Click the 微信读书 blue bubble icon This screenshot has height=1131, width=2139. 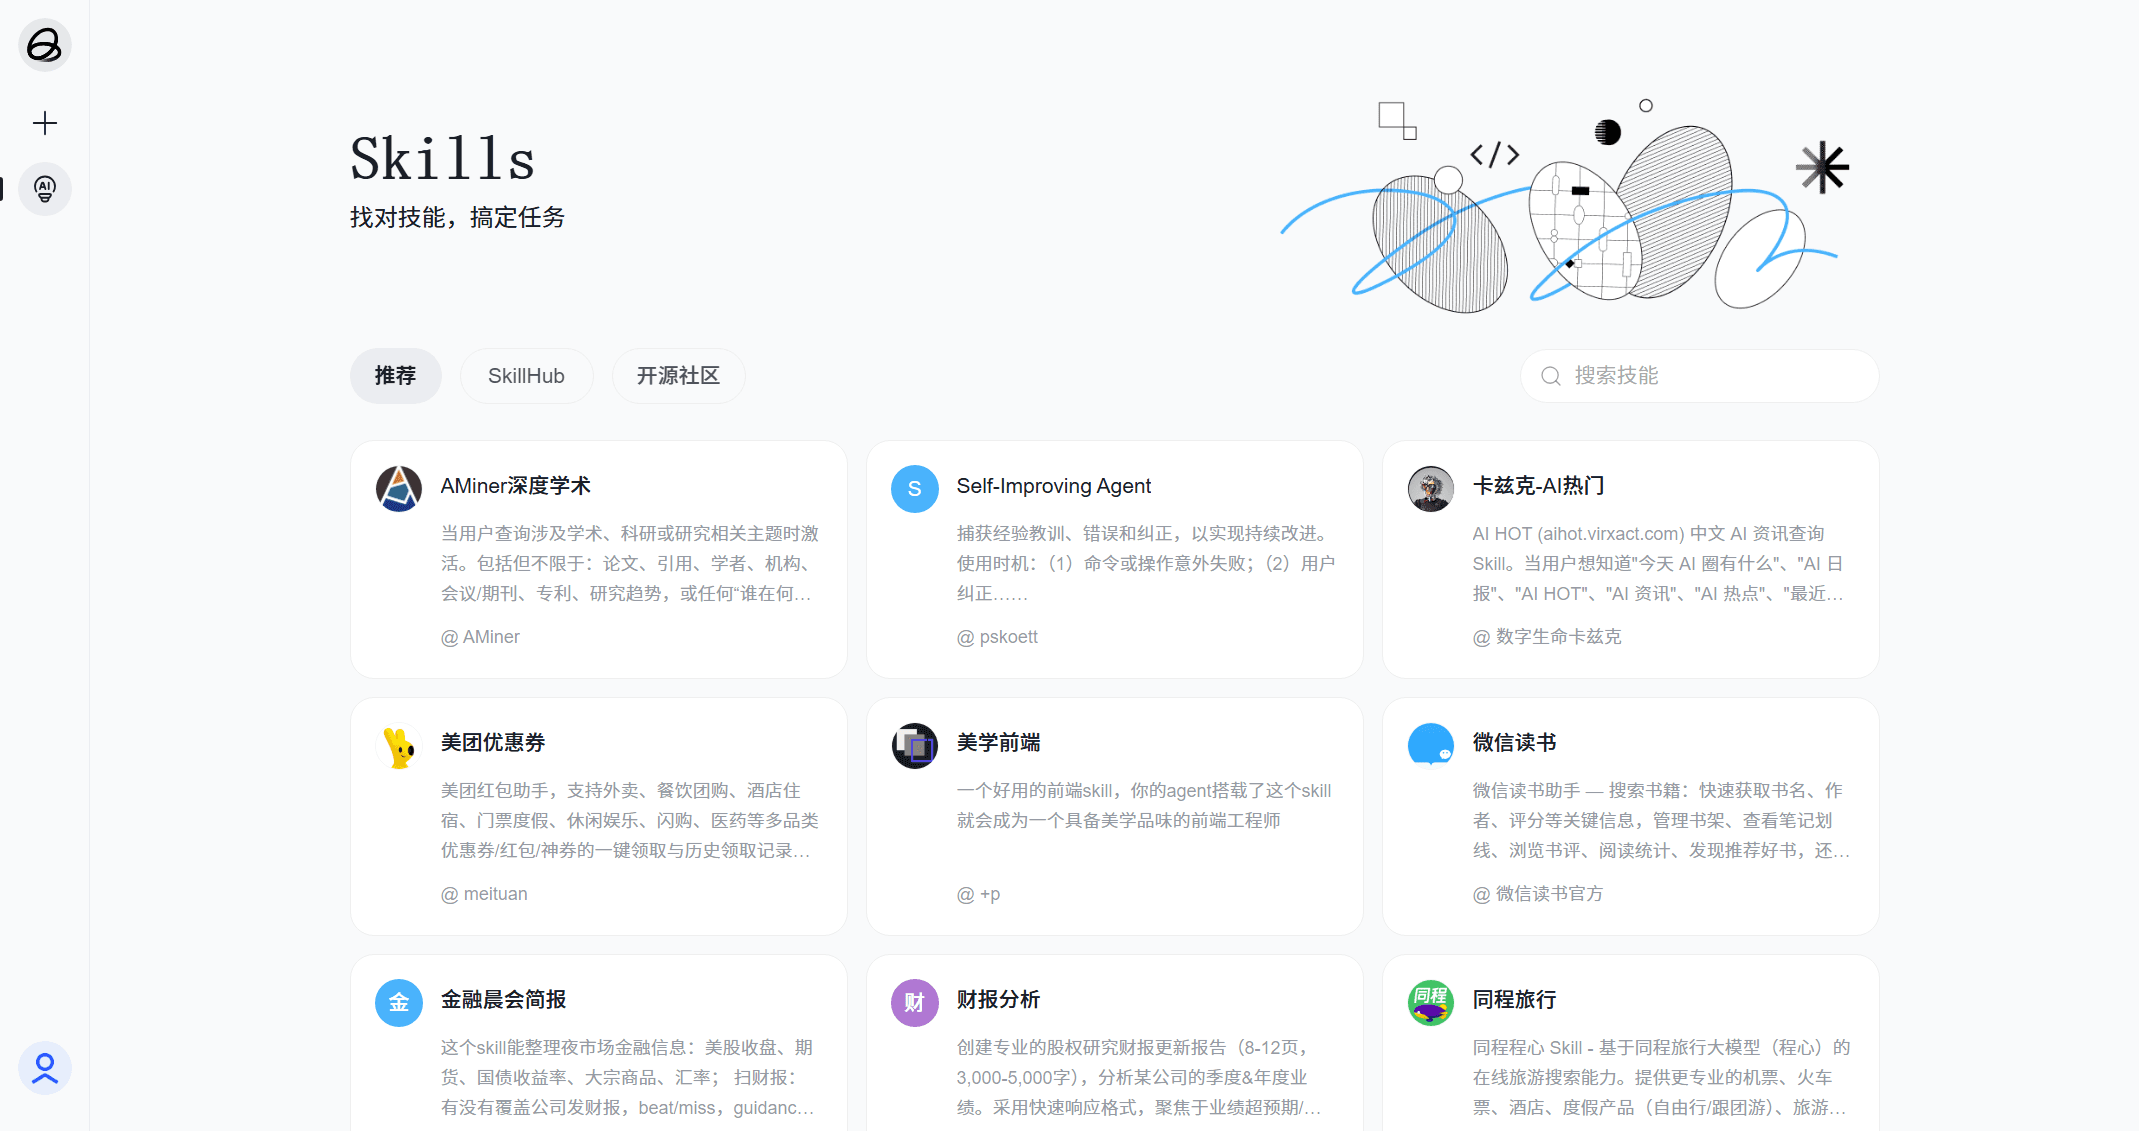pos(1431,746)
